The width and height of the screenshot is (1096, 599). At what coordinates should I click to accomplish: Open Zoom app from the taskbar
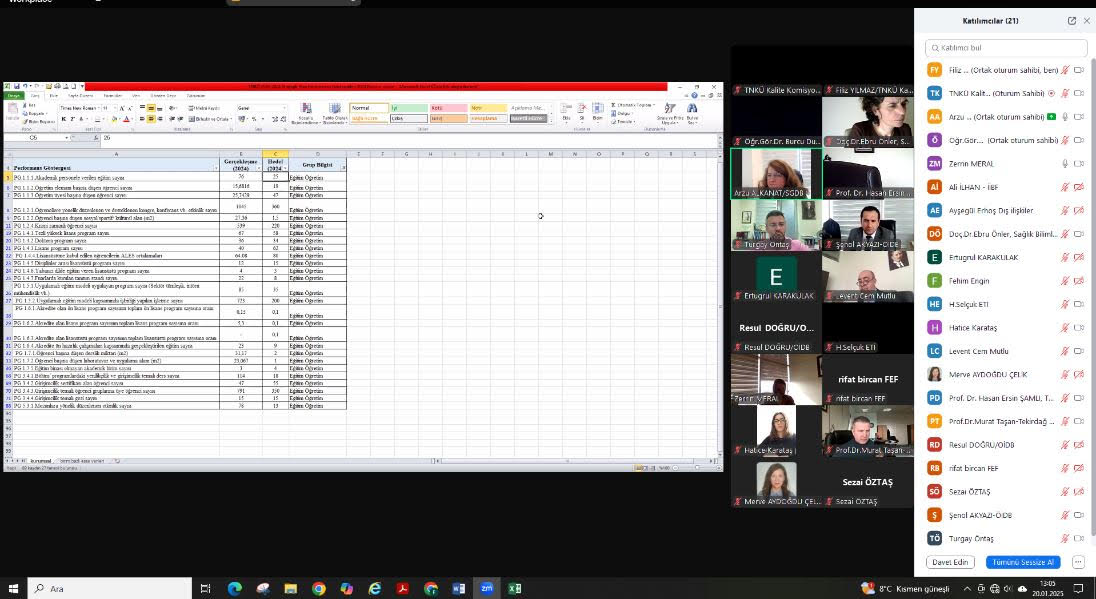click(x=486, y=589)
